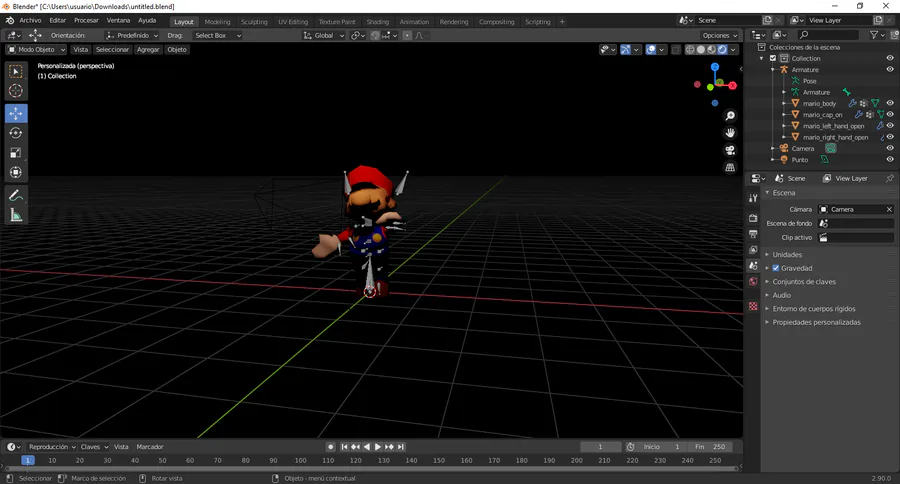The height and width of the screenshot is (484, 900).
Task: Open the Claves timeline menu
Action: pos(94,447)
